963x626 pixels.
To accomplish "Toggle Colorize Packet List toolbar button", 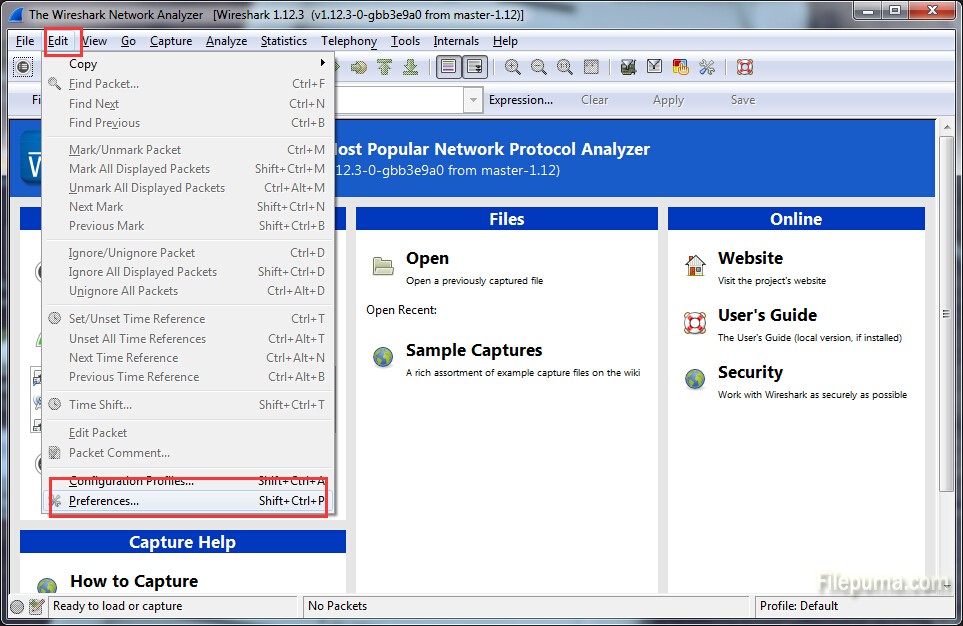I will pyautogui.click(x=448, y=67).
